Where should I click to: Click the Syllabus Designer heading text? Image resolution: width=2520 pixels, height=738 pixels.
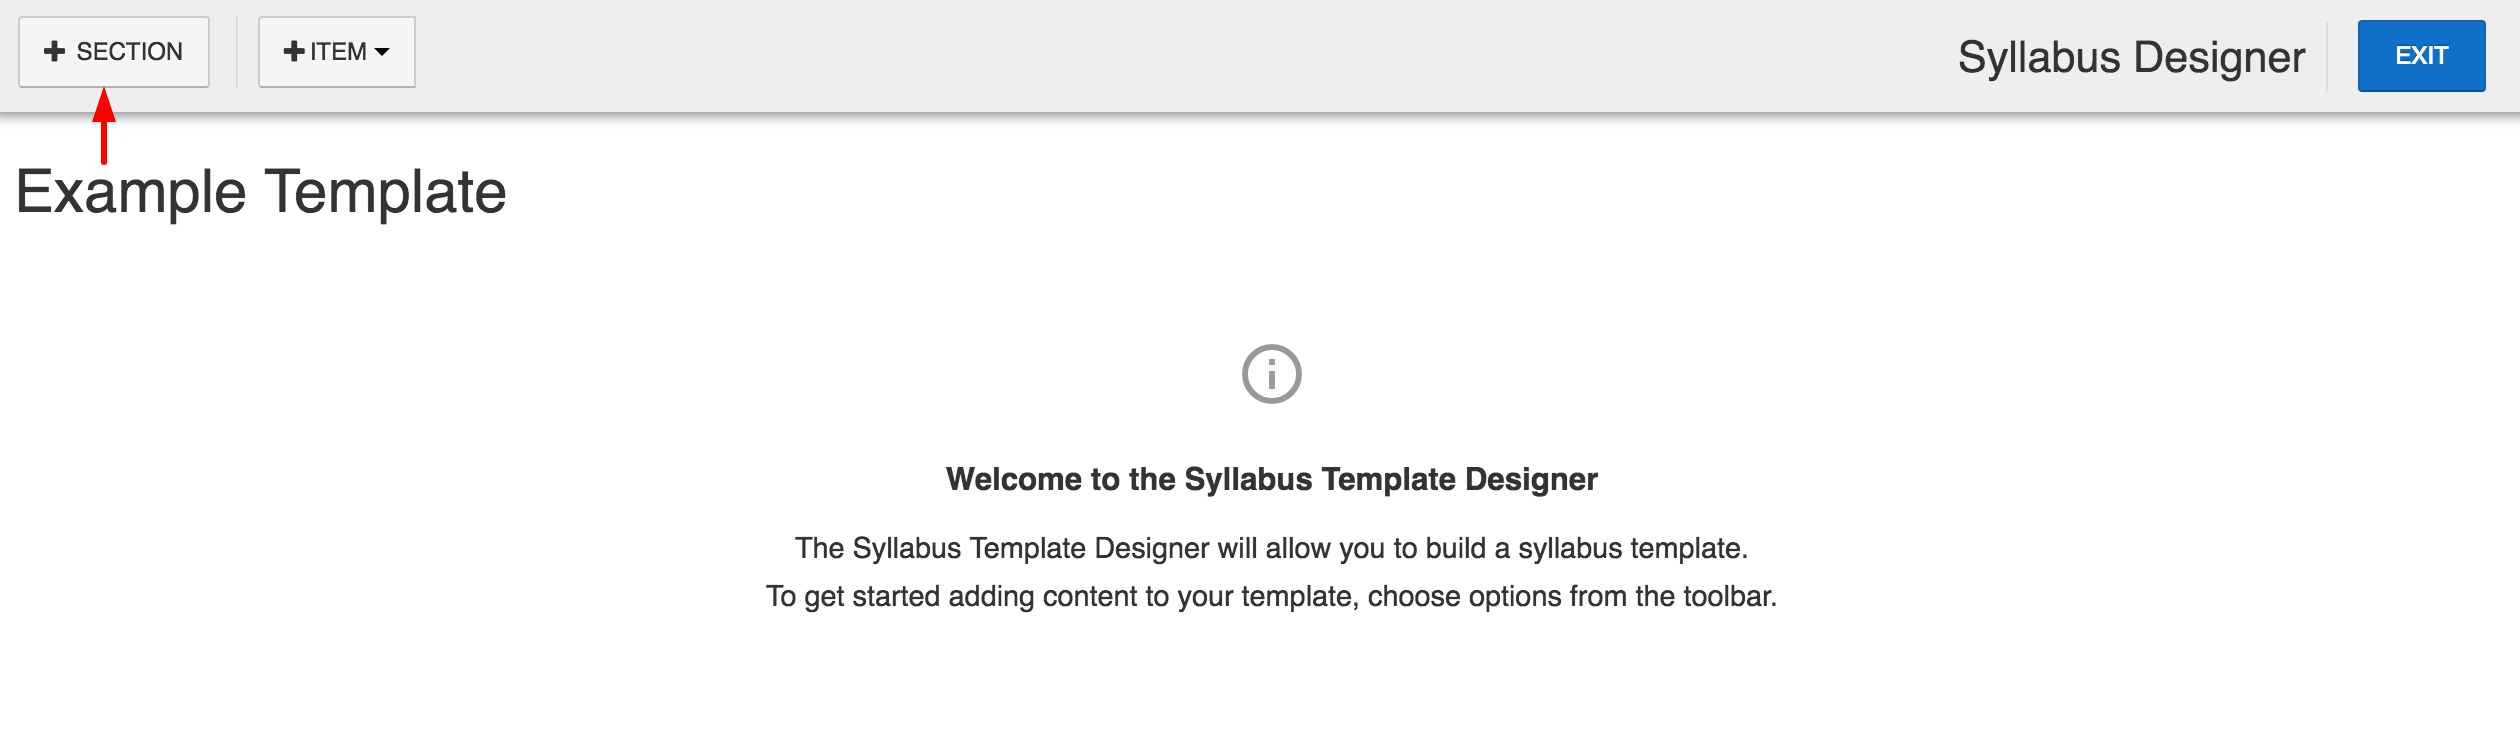pos(2131,57)
